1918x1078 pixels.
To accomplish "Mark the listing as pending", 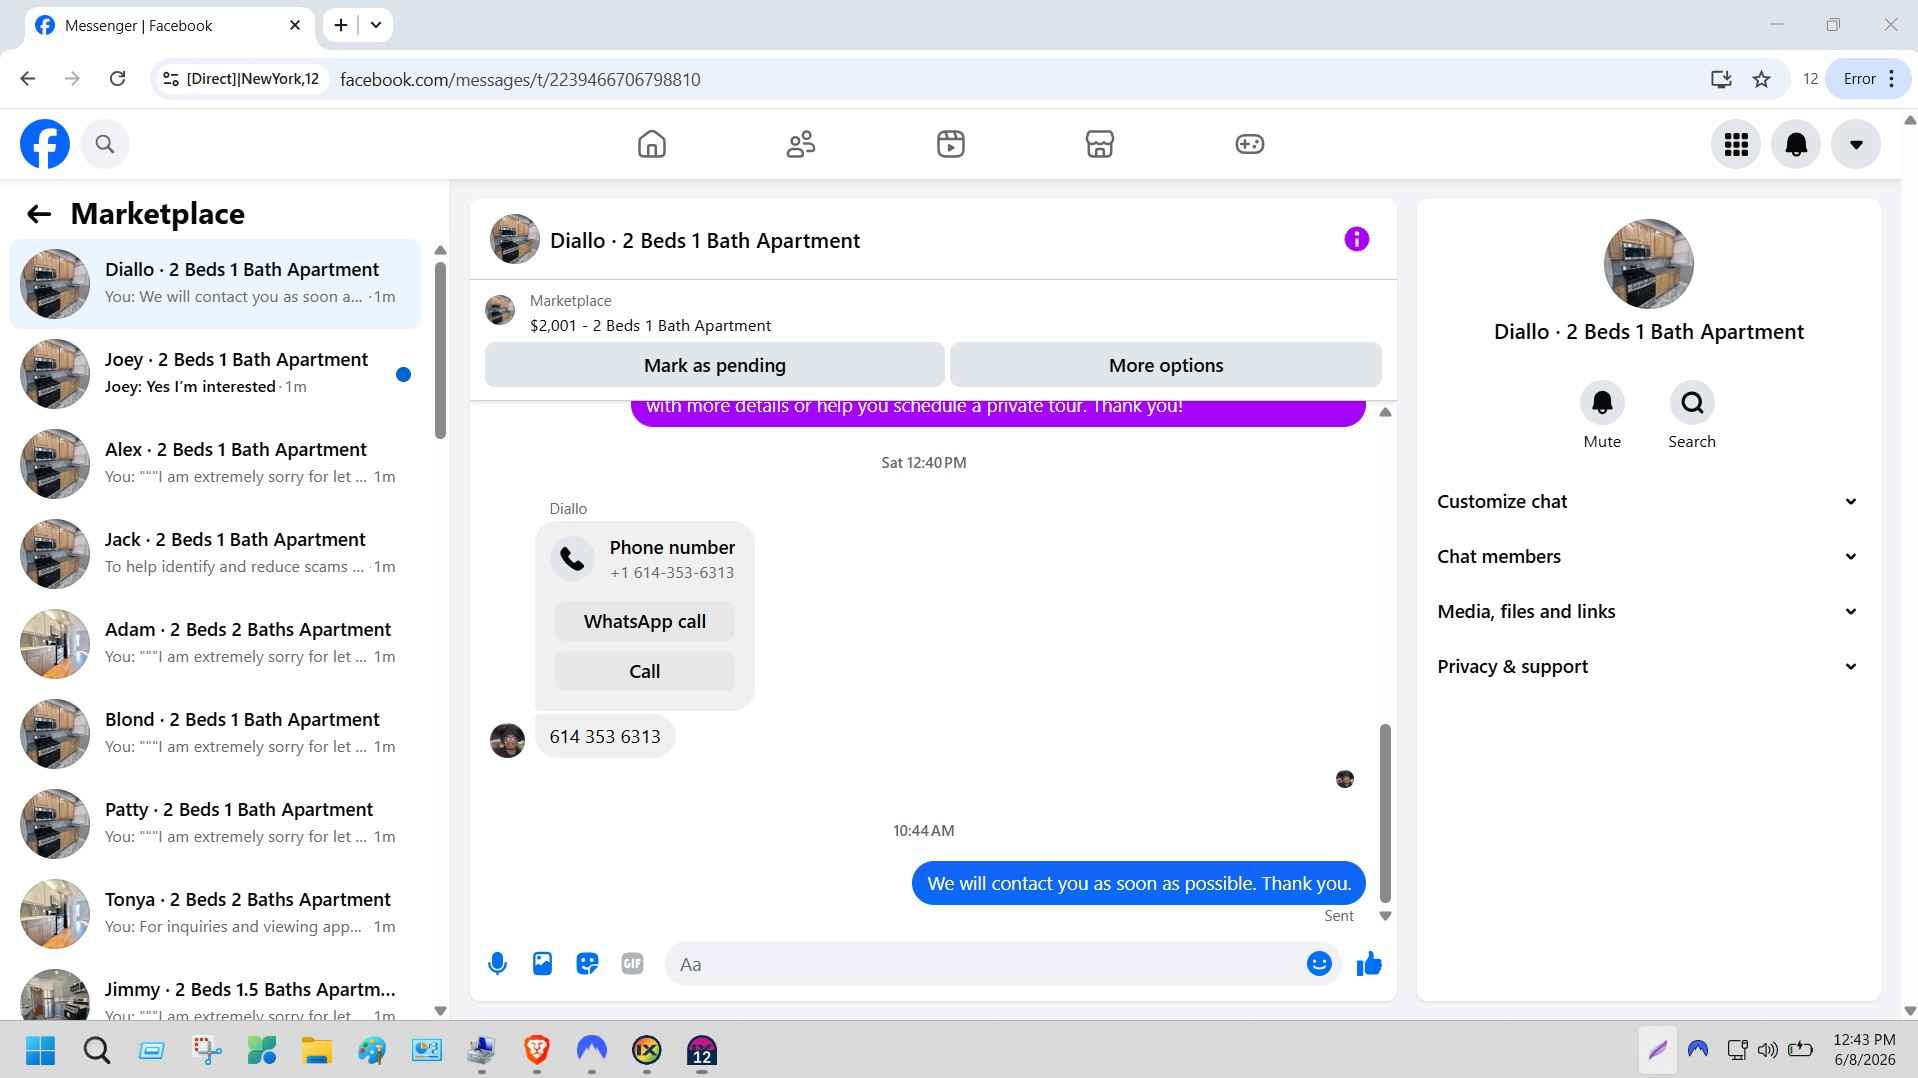I will click(x=715, y=365).
